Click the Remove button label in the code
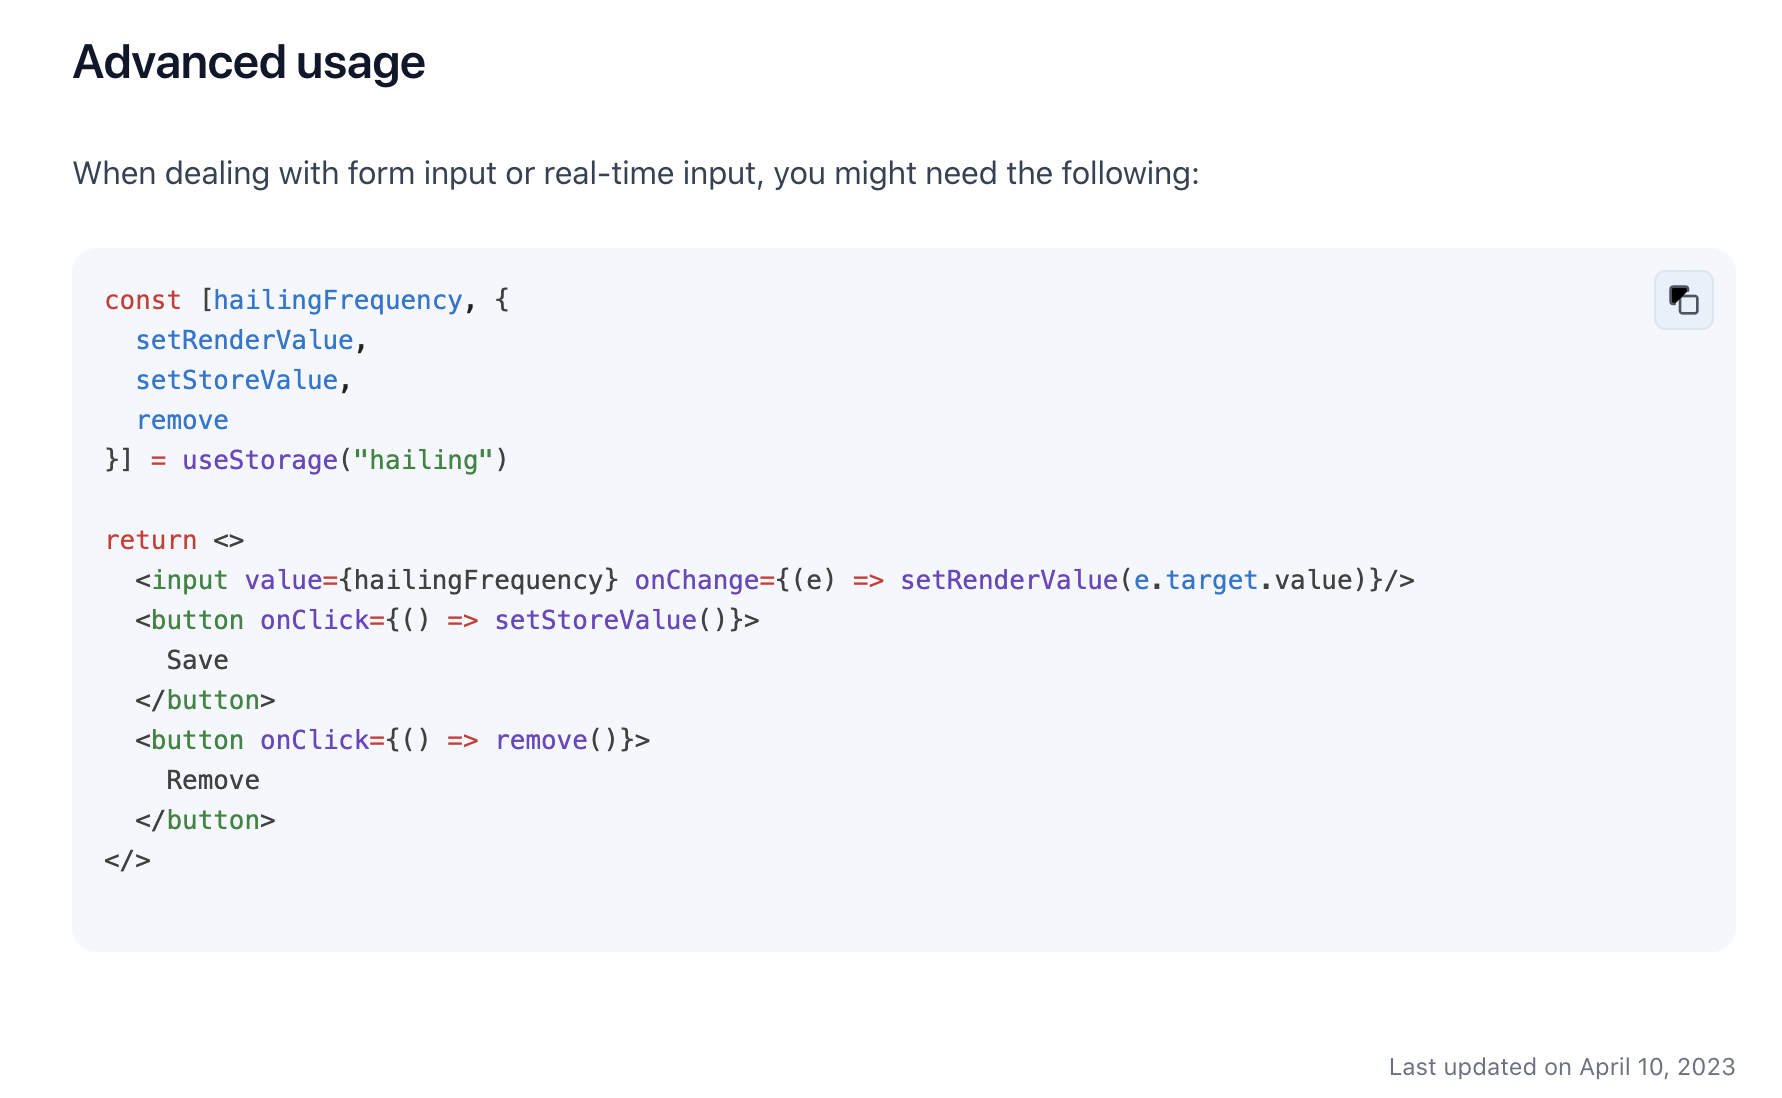 212,779
